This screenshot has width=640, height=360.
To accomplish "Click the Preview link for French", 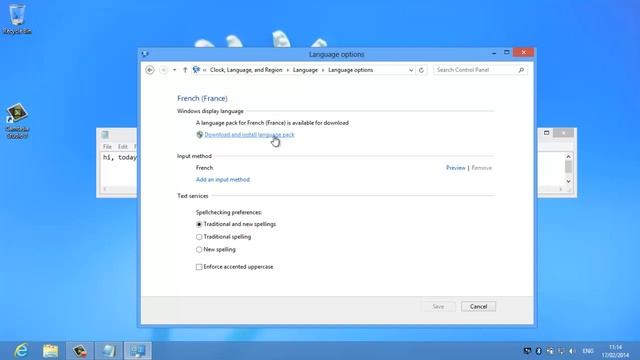I will 456,168.
